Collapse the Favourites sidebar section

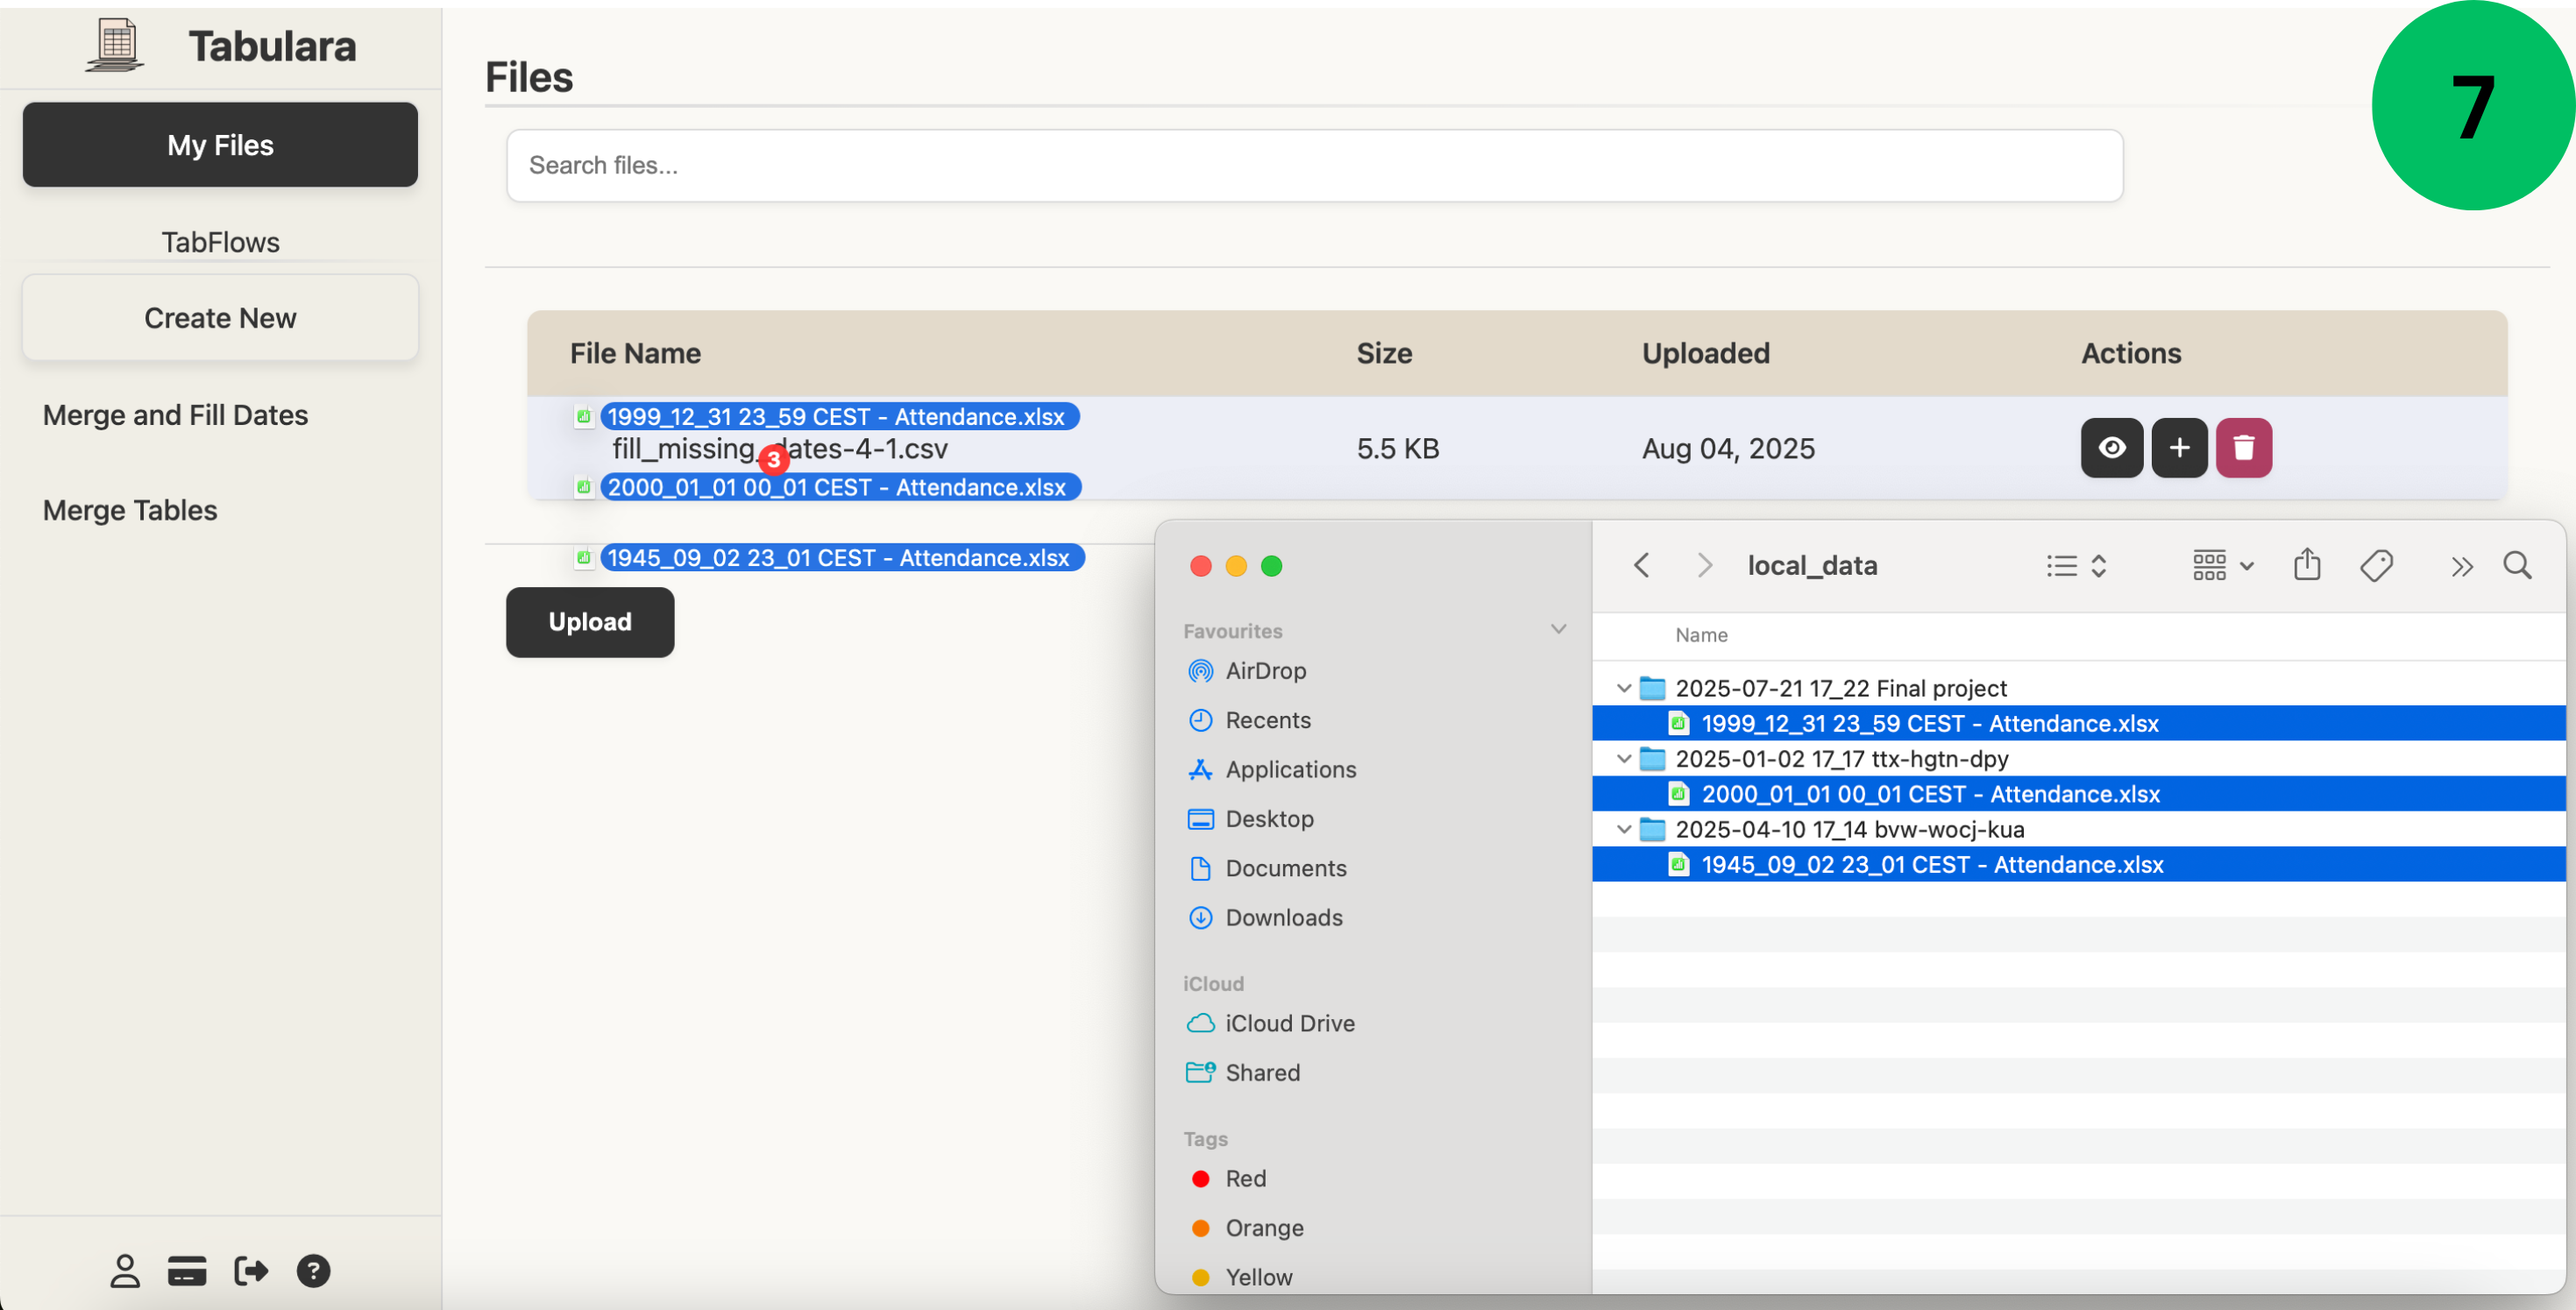[x=1558, y=630]
